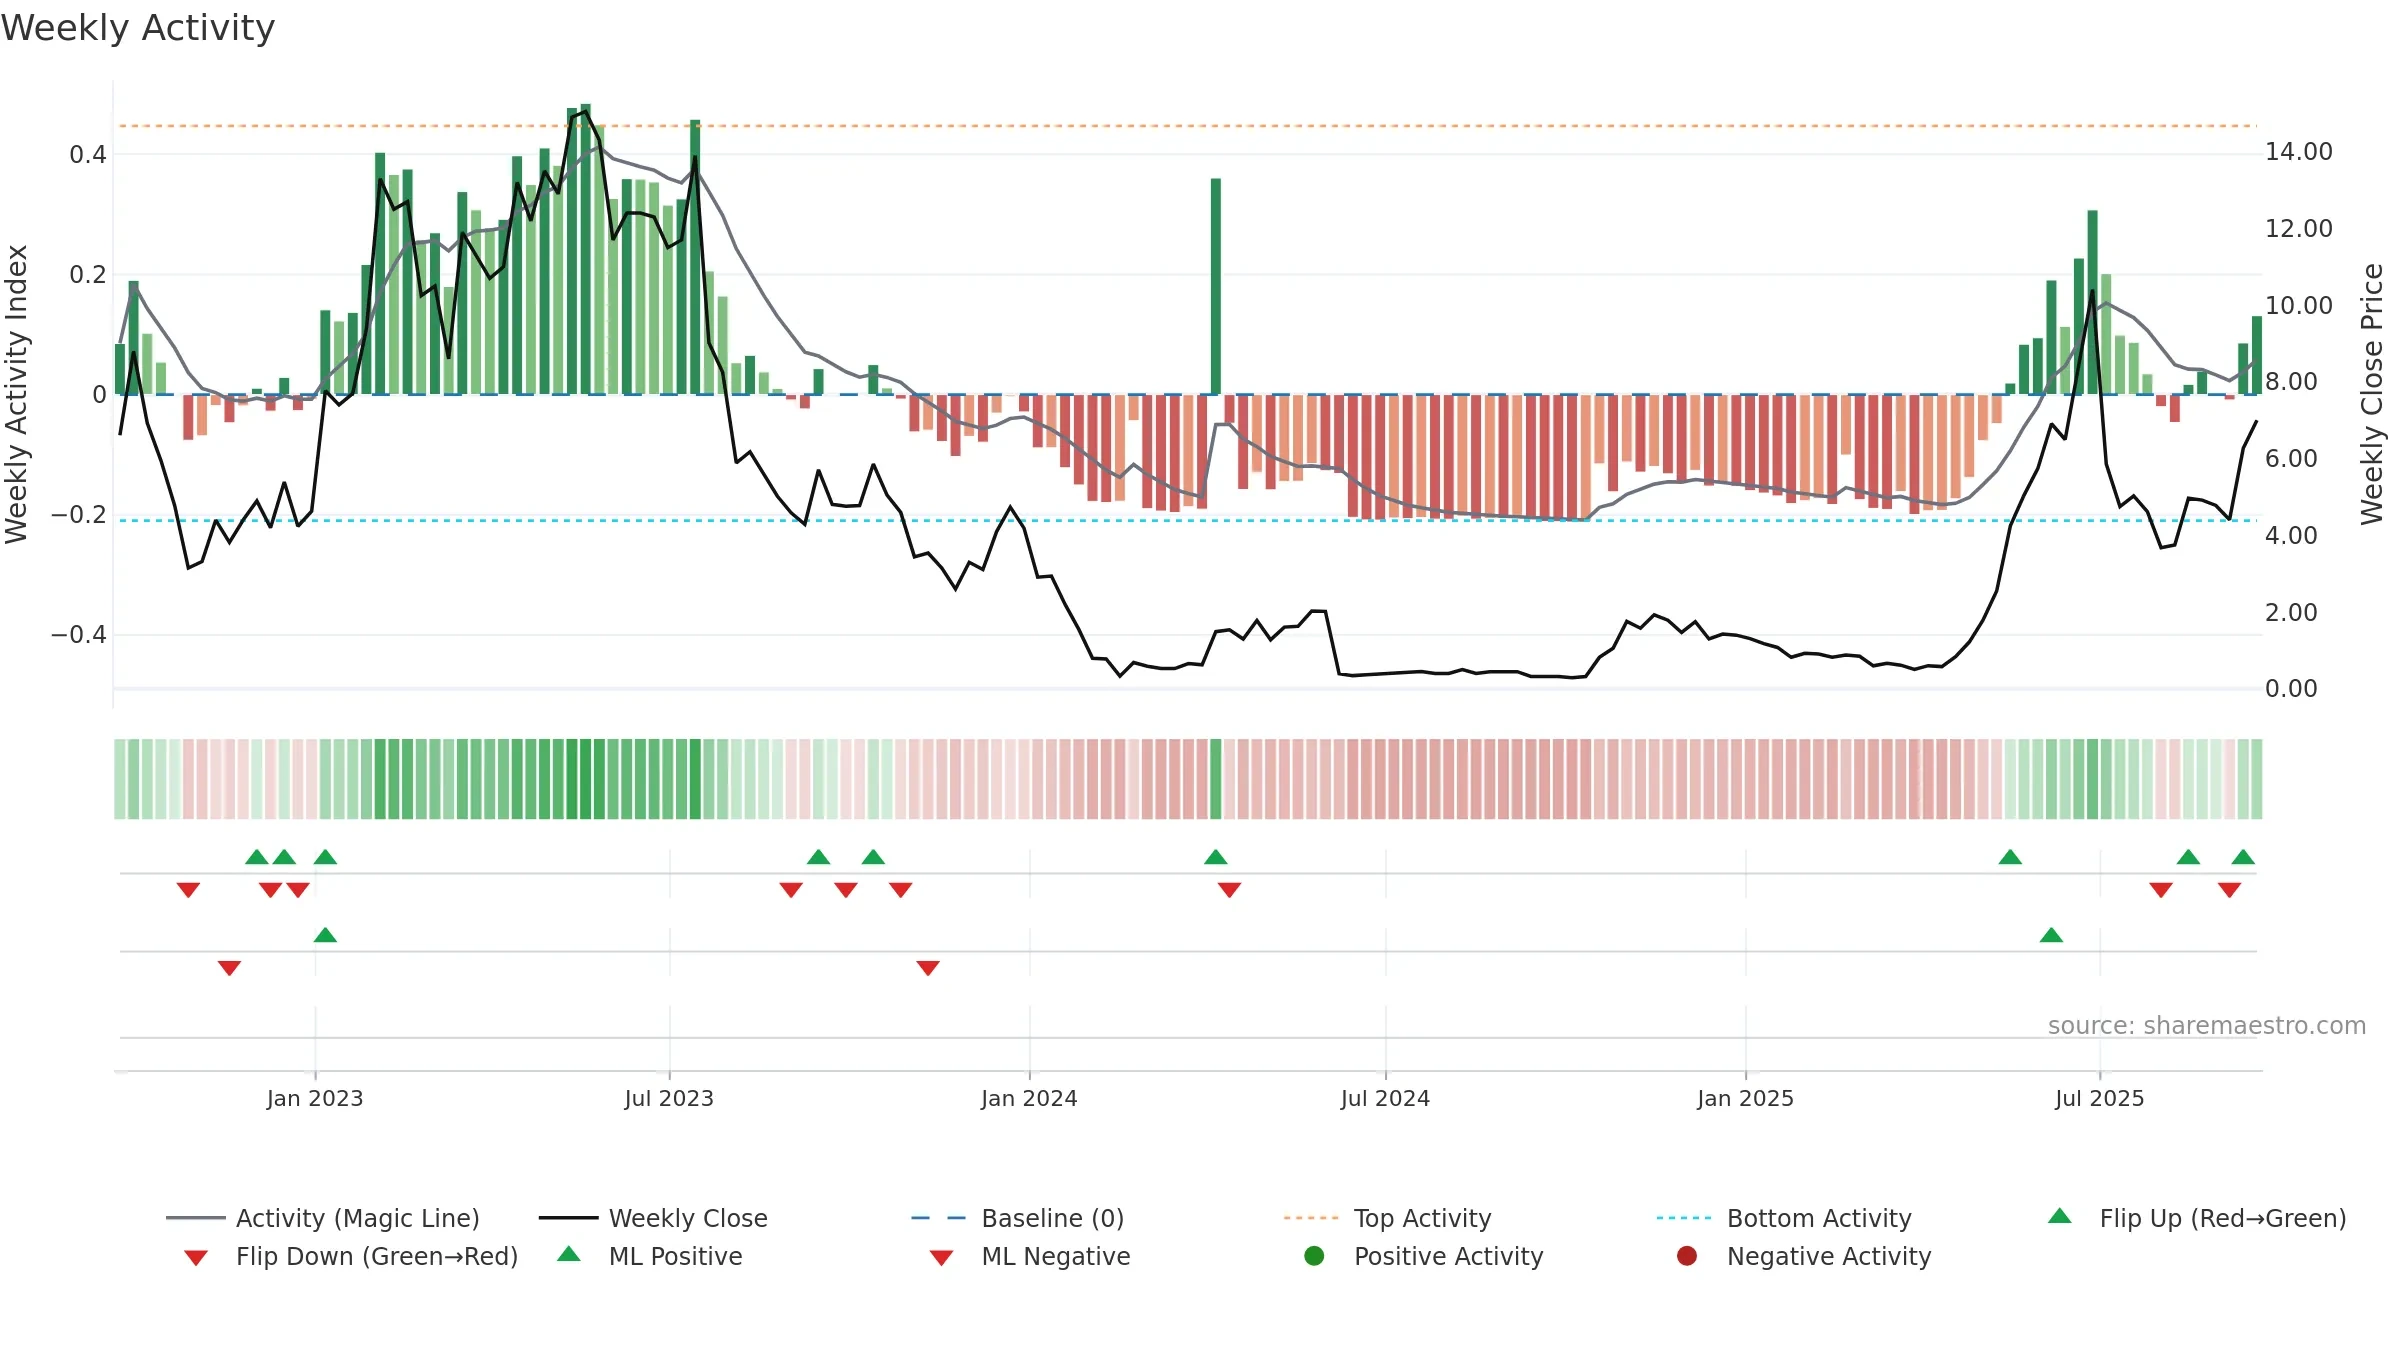
Task: Click the Jul 2023 x-axis label
Action: click(x=669, y=1098)
